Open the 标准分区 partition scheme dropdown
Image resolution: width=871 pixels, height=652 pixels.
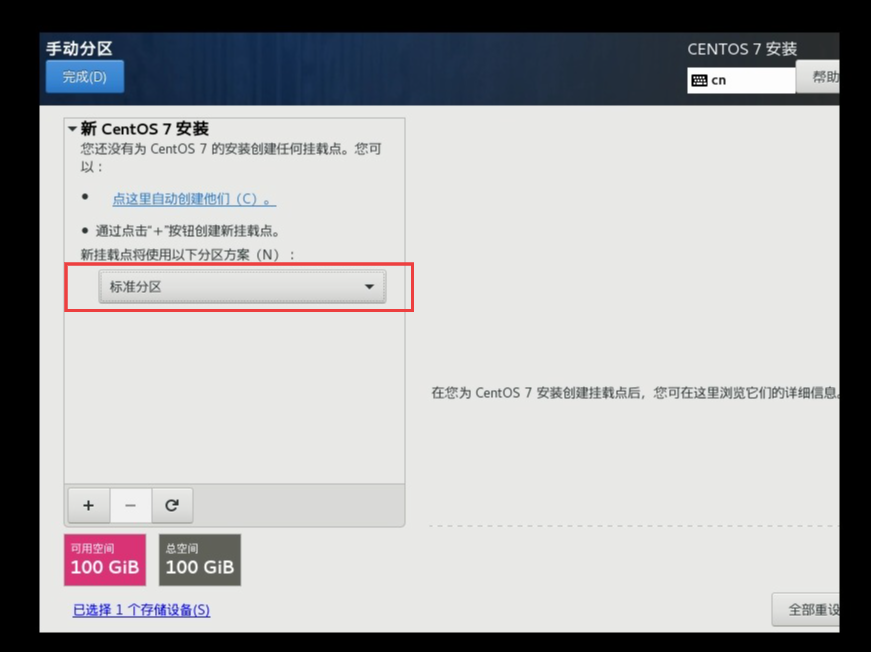[x=242, y=287]
